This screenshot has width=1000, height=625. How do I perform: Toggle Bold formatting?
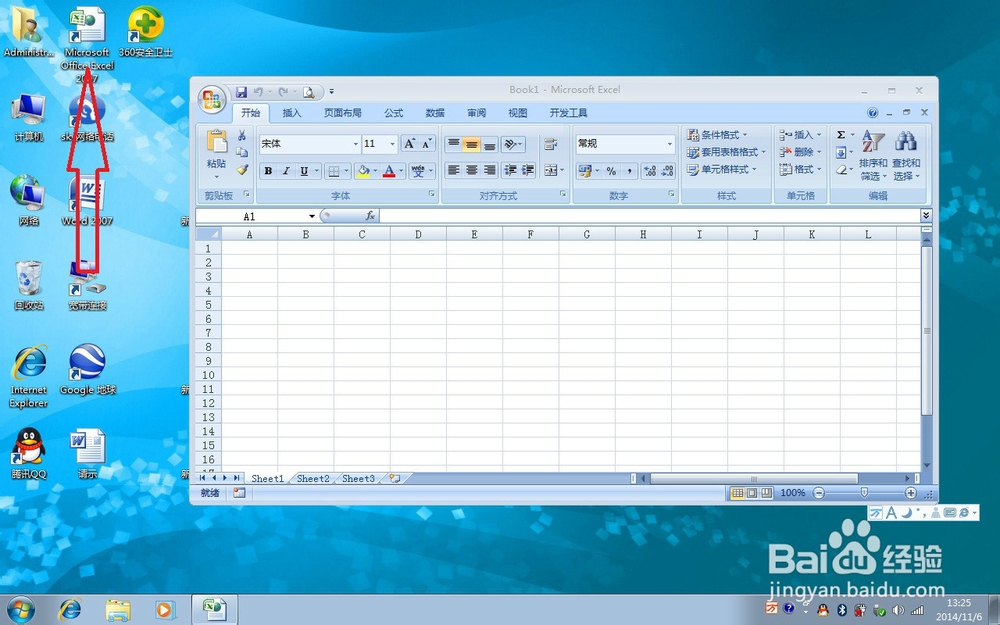click(x=268, y=170)
